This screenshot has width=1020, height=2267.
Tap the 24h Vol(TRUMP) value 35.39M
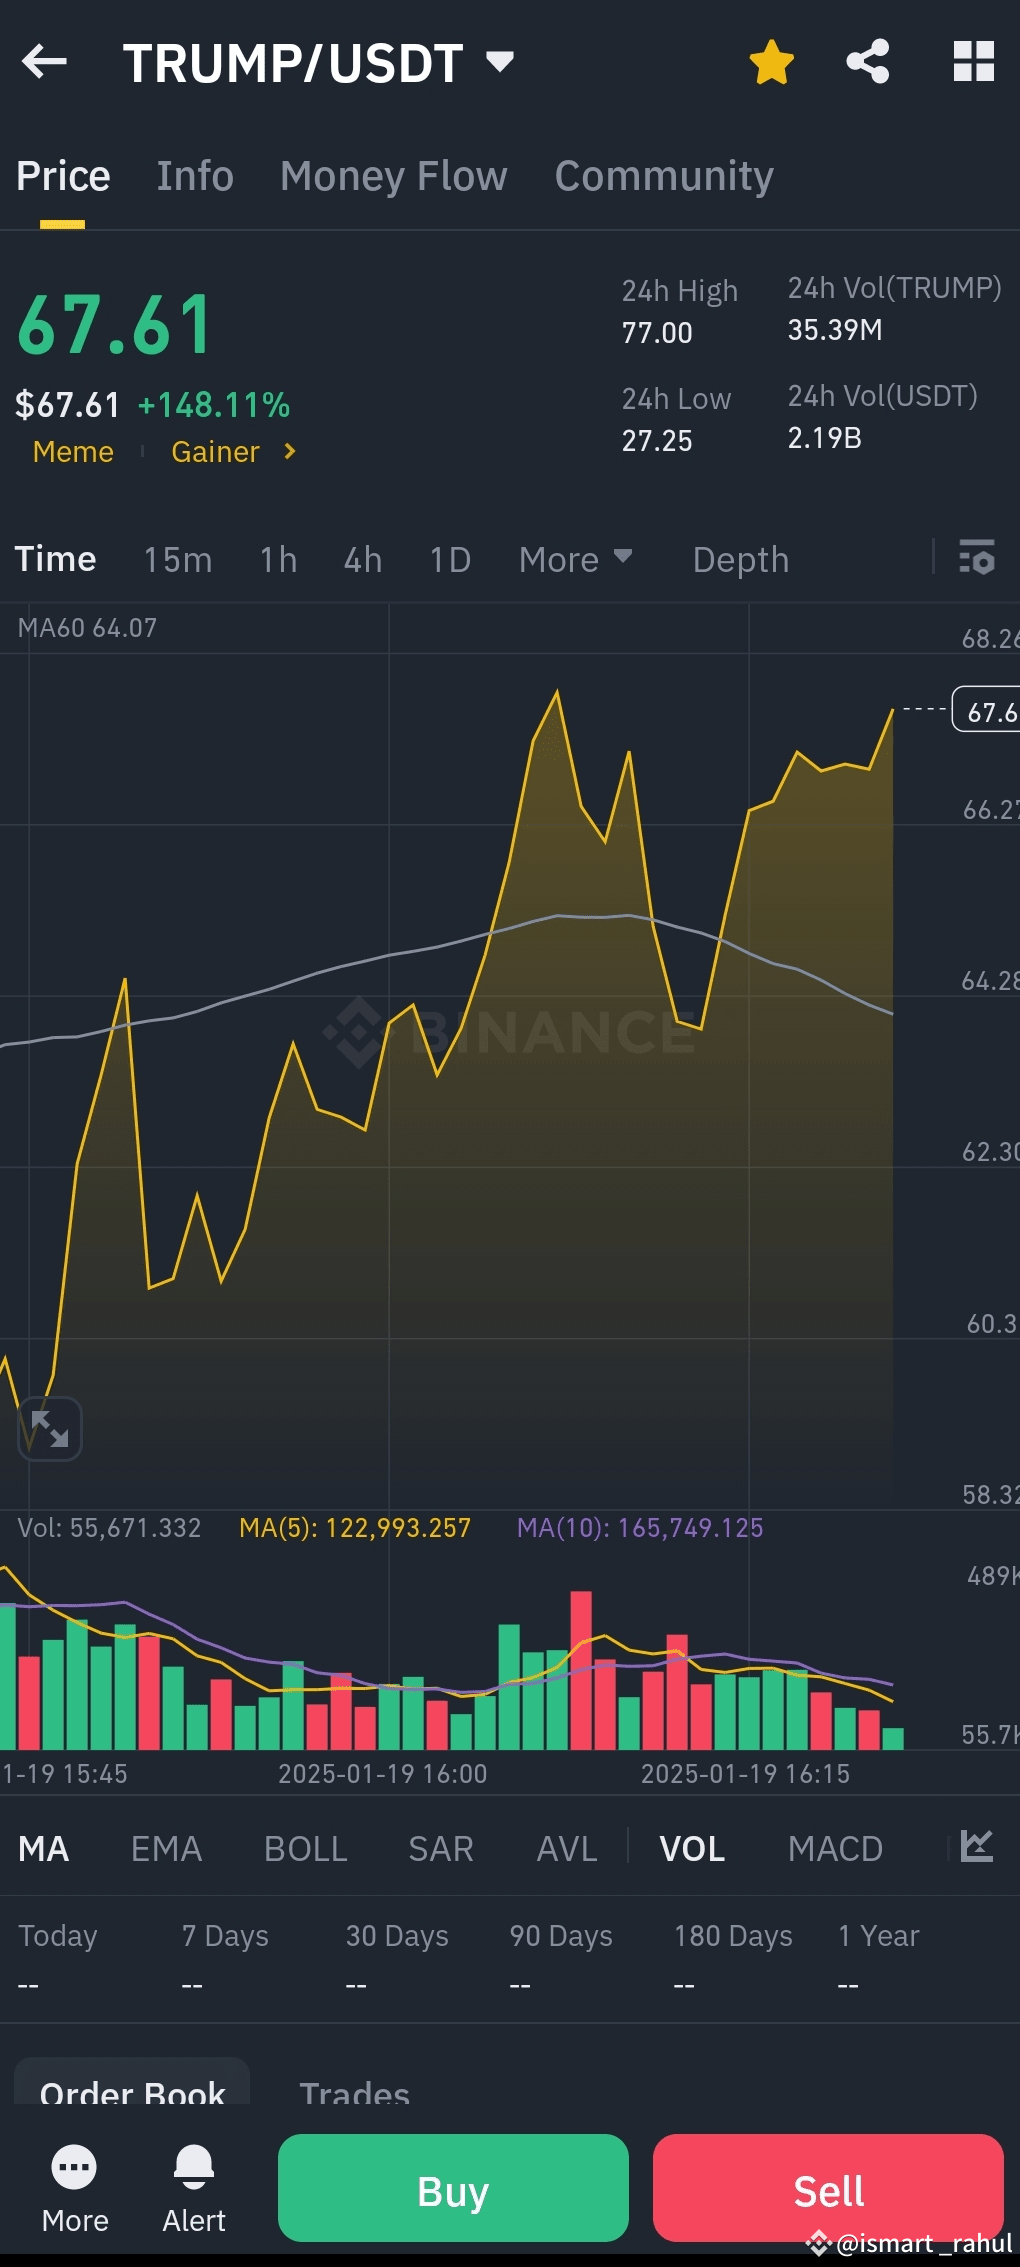point(835,330)
